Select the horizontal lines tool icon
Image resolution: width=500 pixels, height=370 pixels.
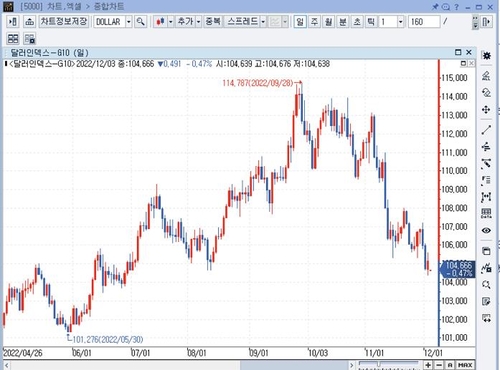tap(486, 146)
